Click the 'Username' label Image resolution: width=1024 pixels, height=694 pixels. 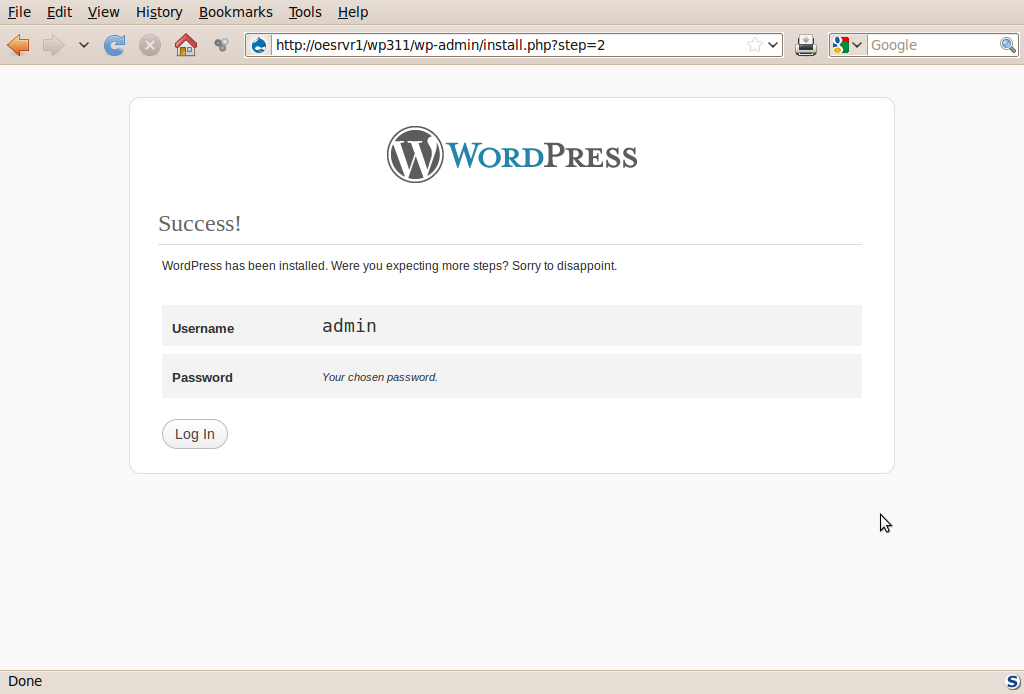[x=202, y=328]
